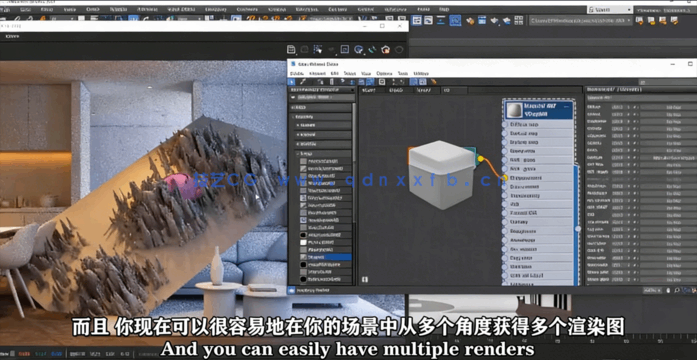
Task: Click the orange-and-white teapot icon in the frame buffer toolbar
Action: (x=385, y=49)
